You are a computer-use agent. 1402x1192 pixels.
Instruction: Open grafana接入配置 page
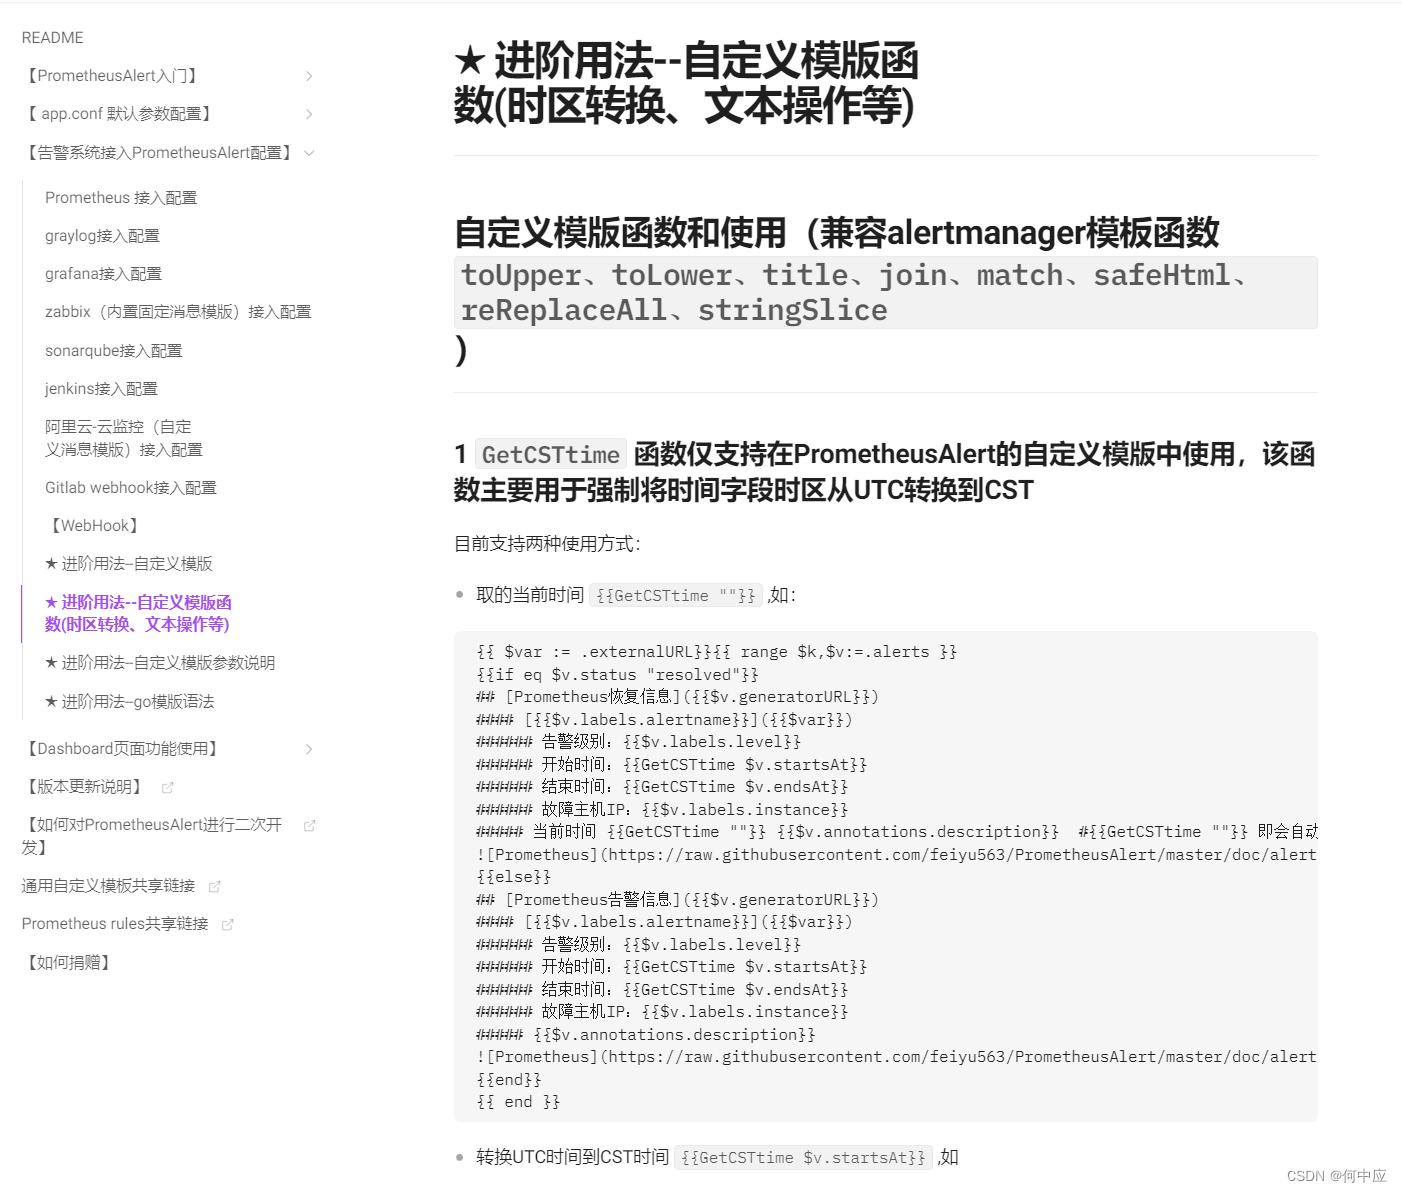click(103, 274)
